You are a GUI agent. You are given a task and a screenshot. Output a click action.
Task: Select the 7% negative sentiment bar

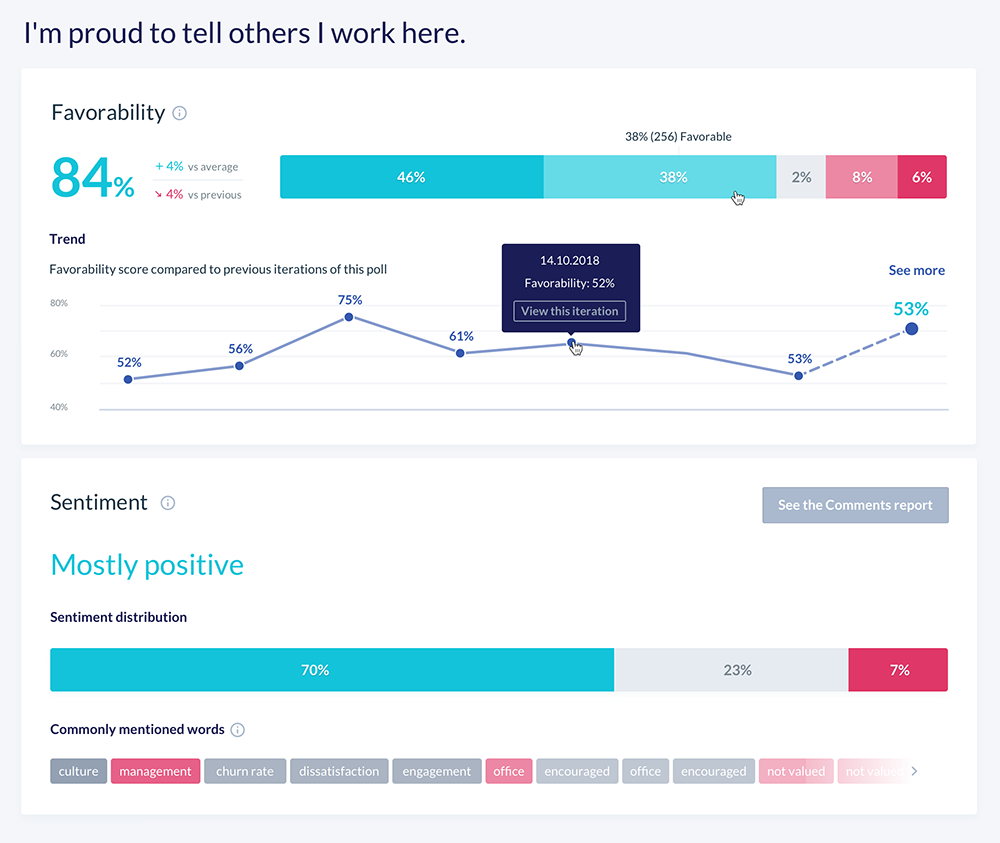(x=898, y=670)
